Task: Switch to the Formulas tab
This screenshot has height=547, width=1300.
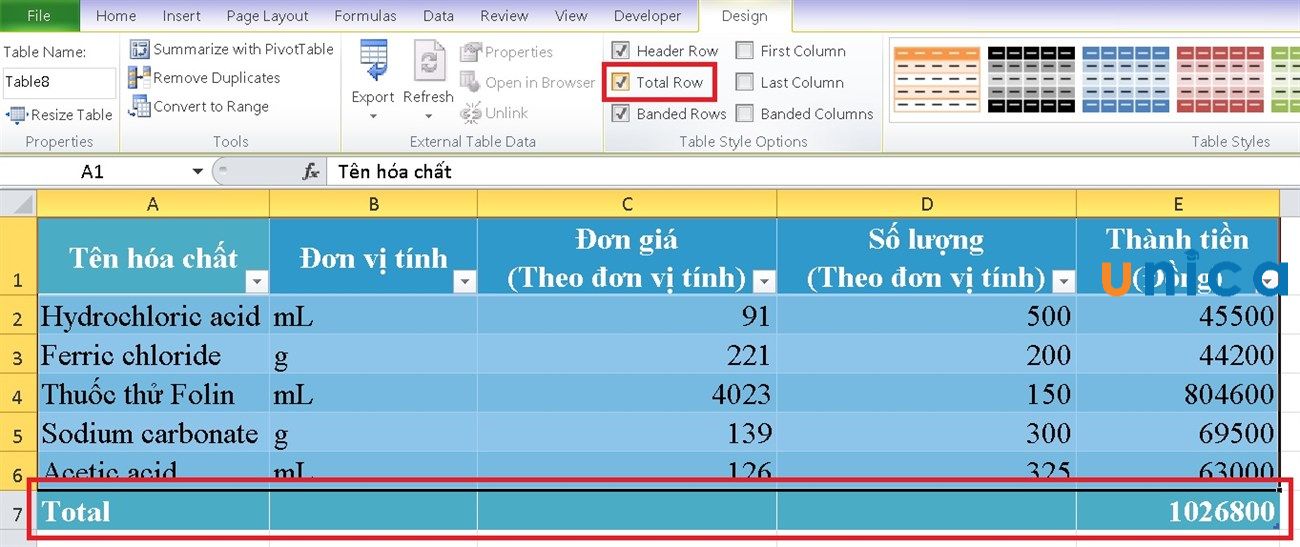Action: pyautogui.click(x=365, y=16)
